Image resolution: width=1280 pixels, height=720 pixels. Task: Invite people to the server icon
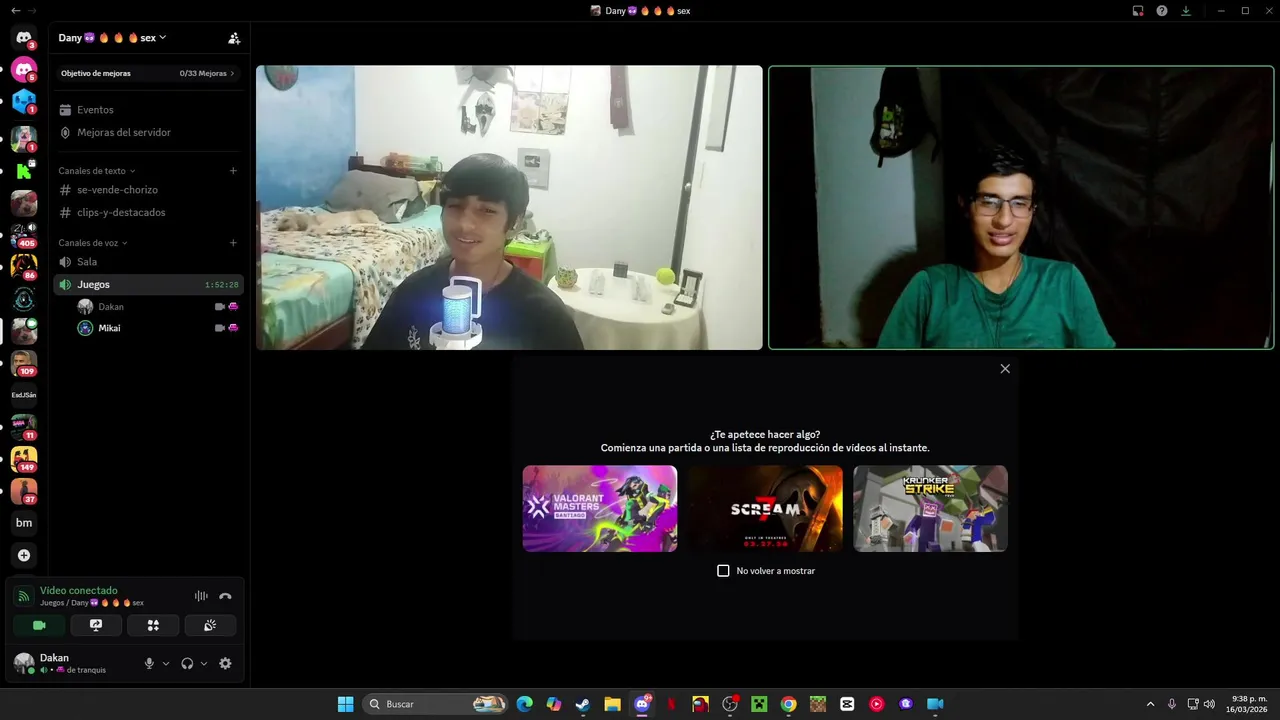coord(234,38)
